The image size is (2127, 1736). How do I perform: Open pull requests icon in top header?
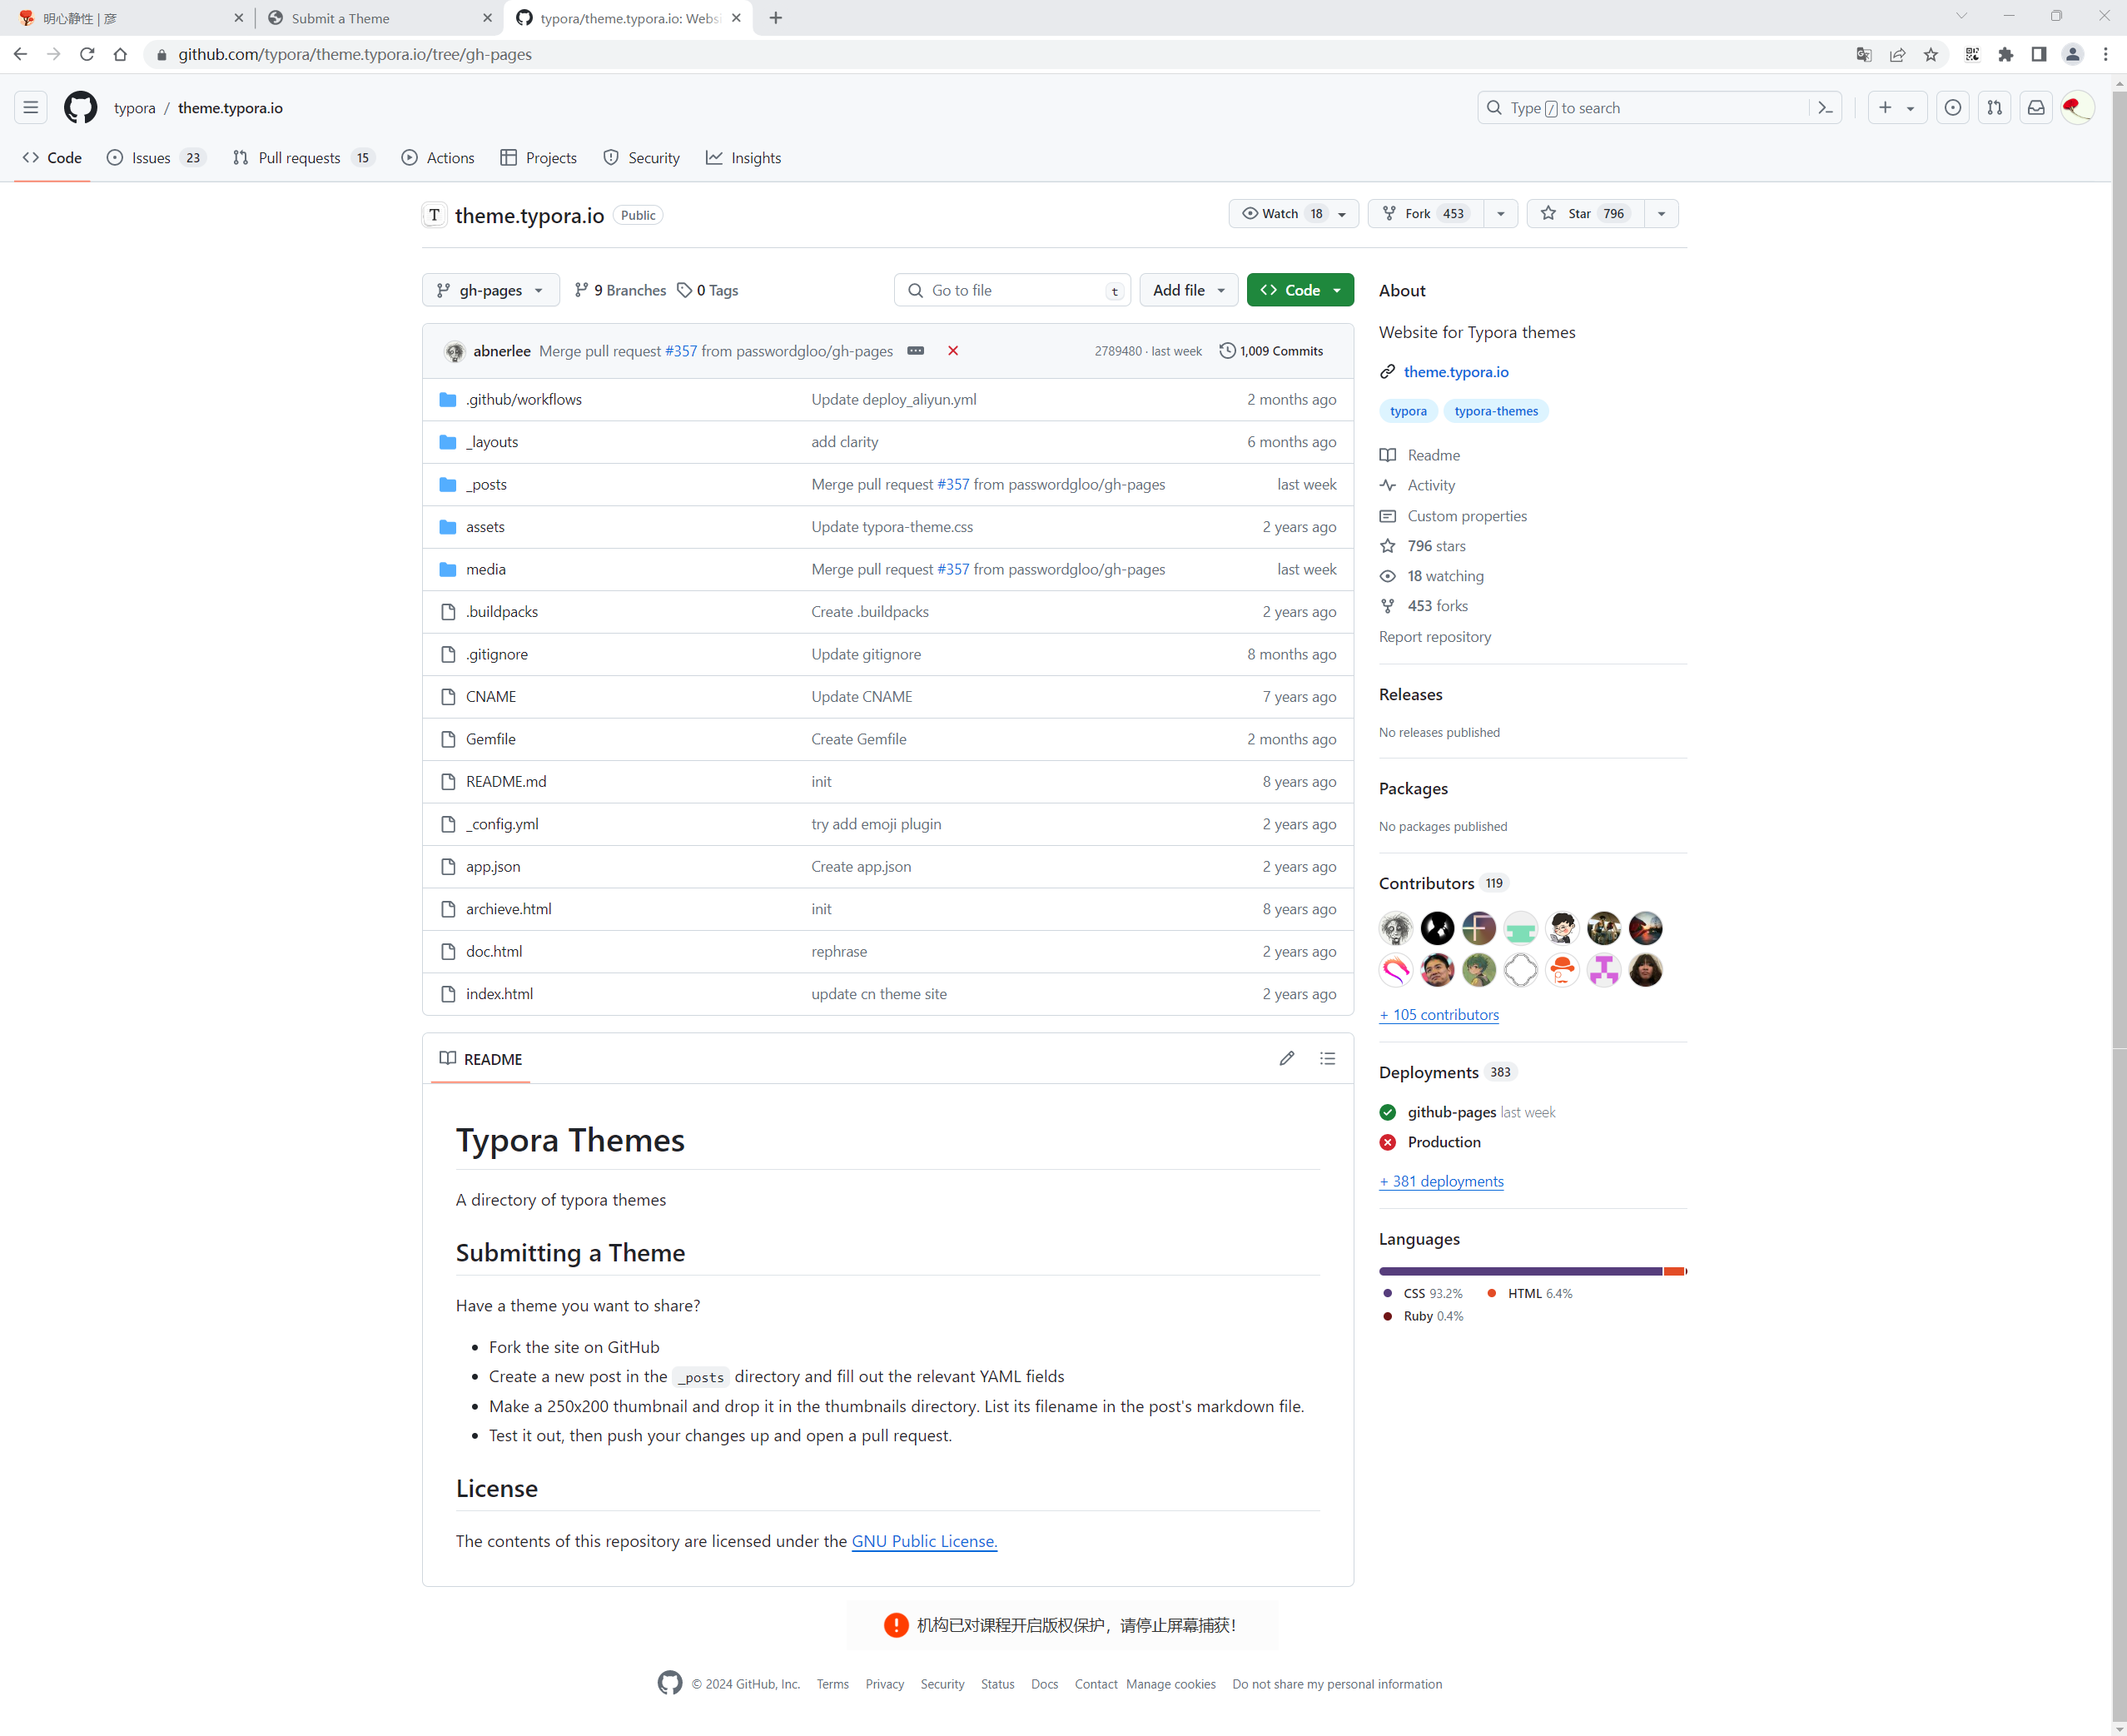pos(1994,107)
